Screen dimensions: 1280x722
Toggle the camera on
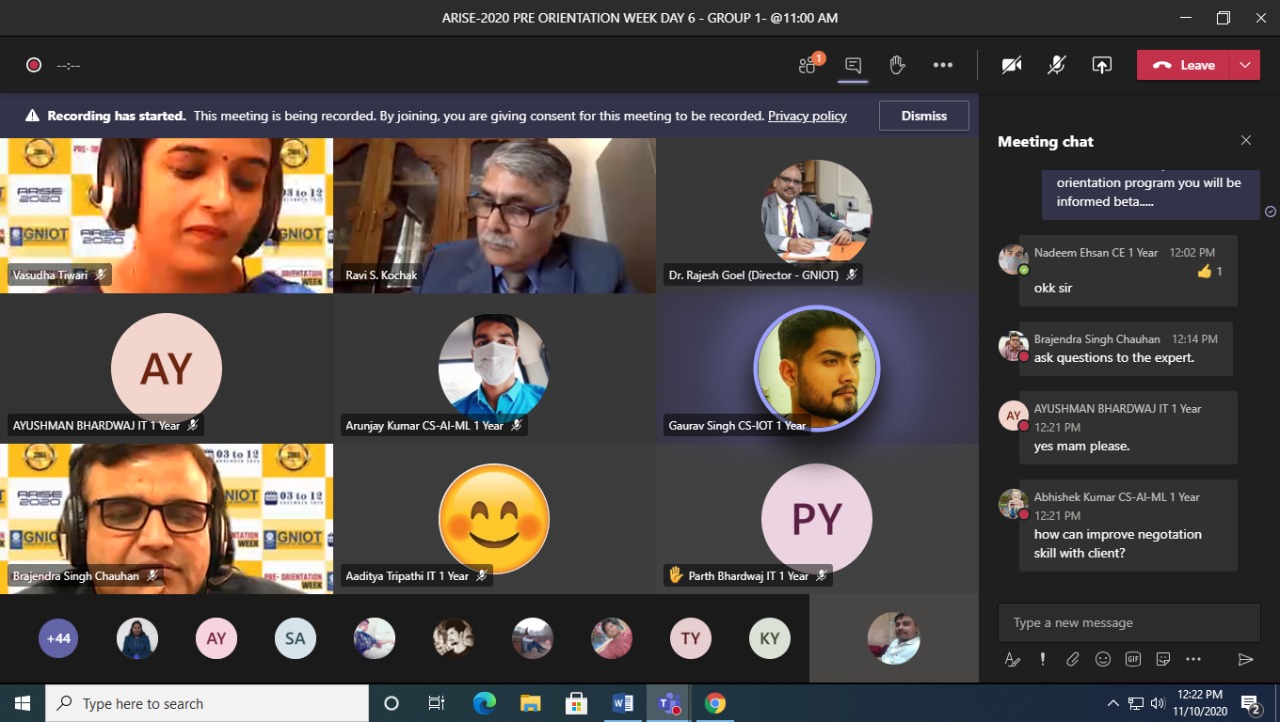(x=1012, y=65)
